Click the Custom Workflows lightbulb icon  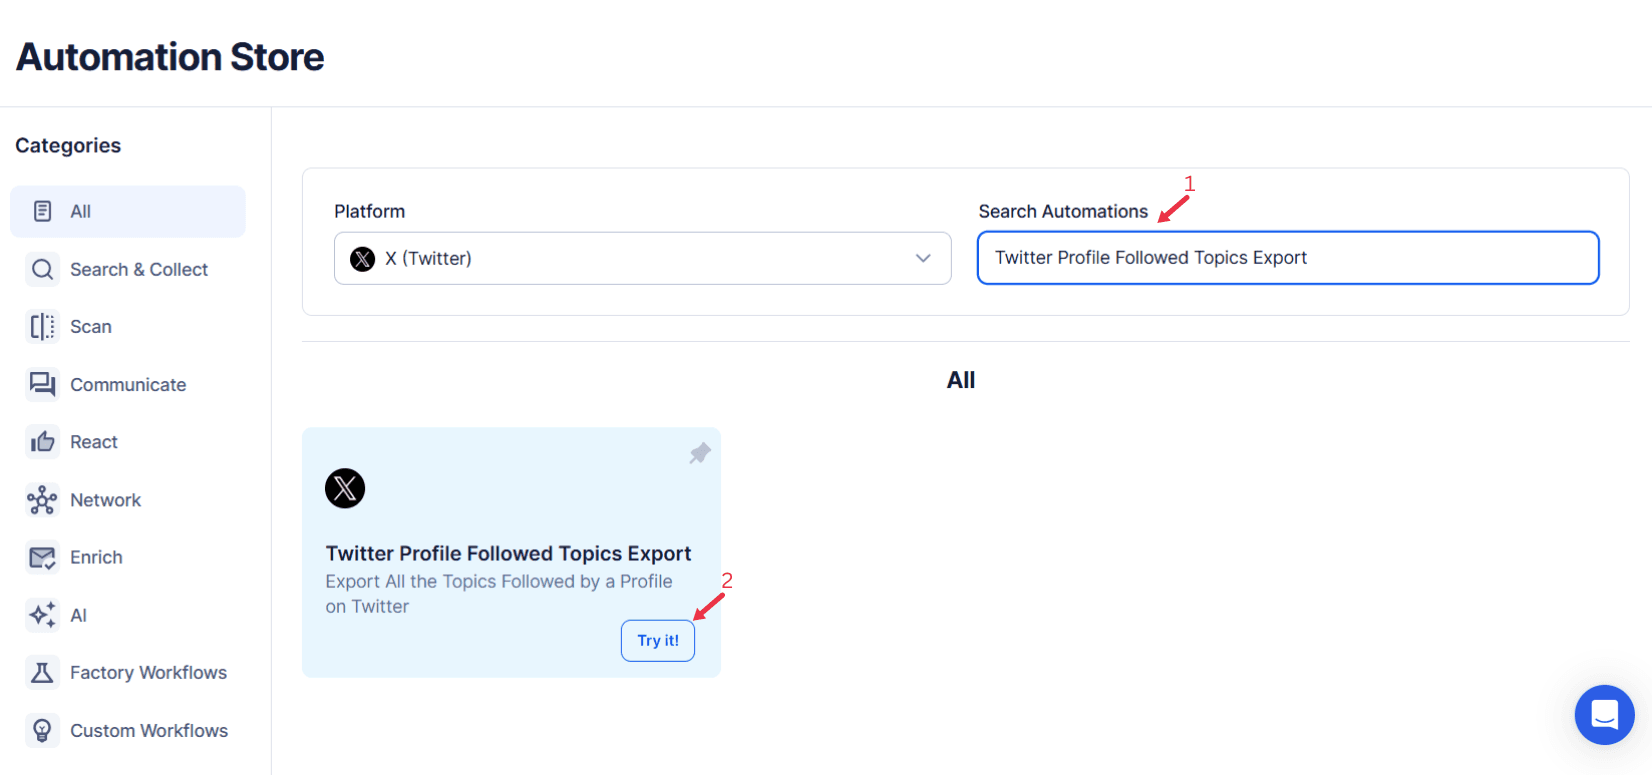[42, 730]
